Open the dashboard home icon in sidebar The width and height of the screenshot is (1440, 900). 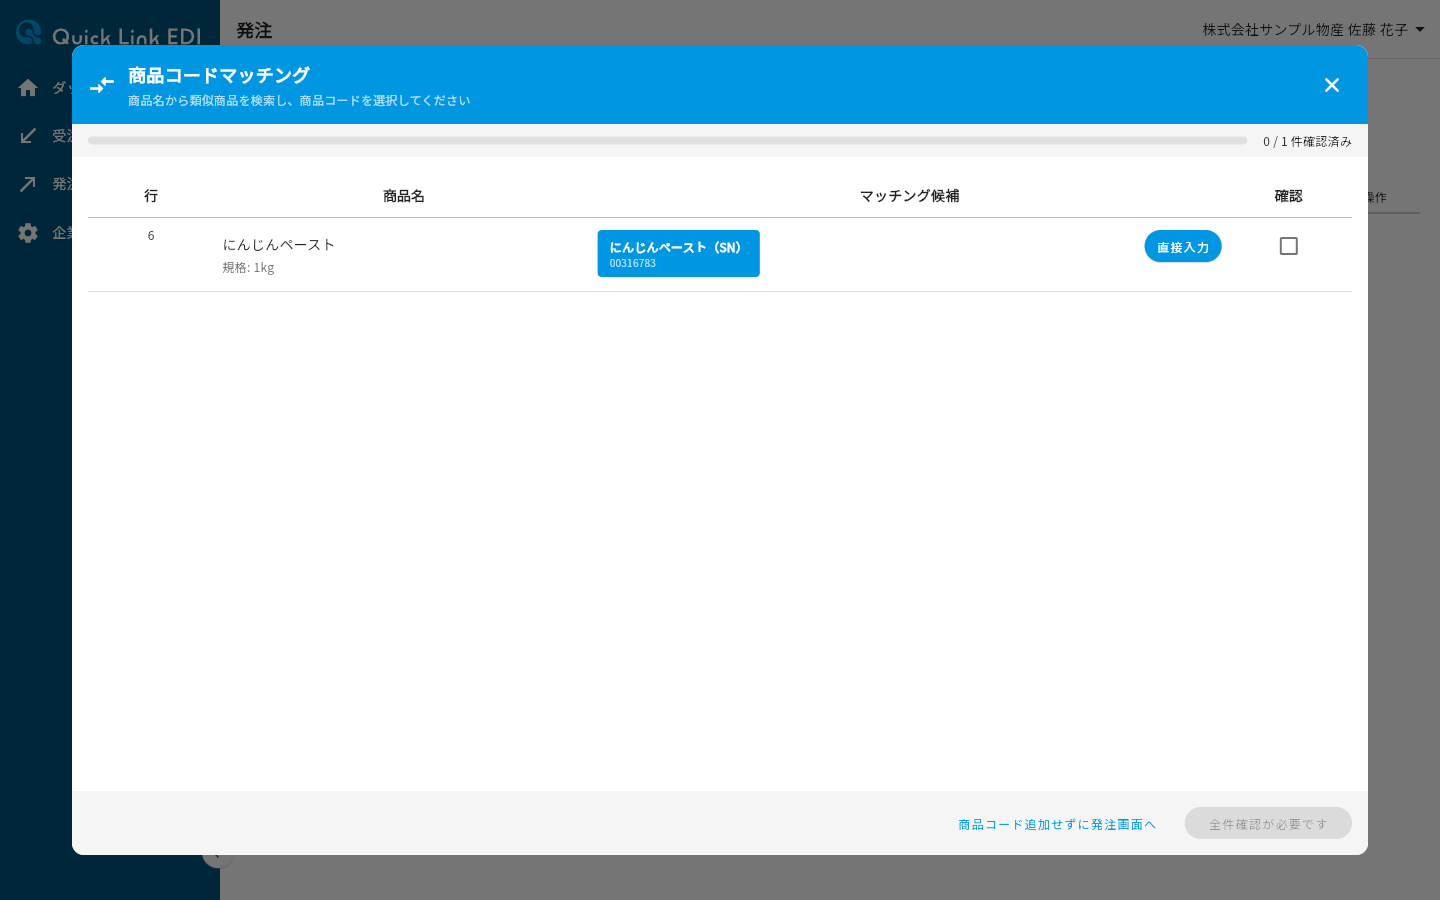(x=28, y=88)
